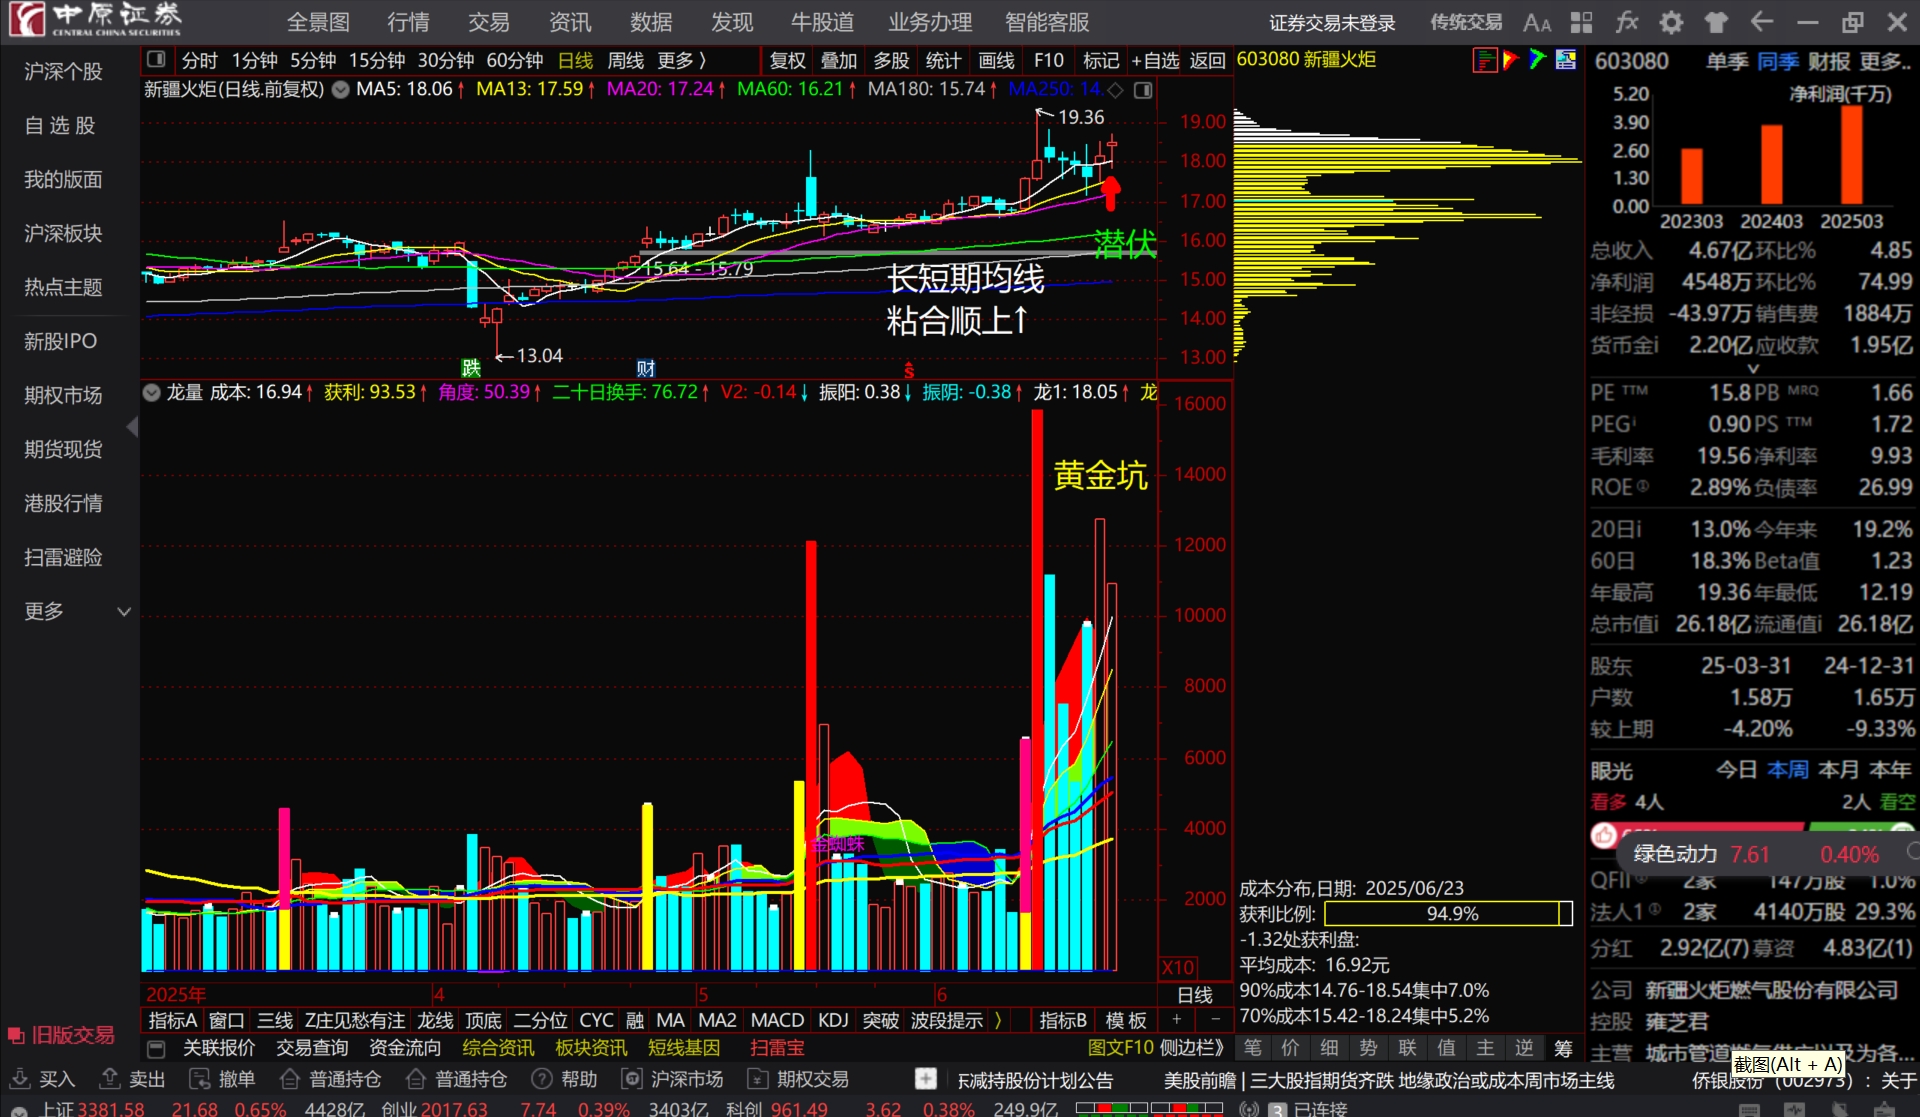Open the fx formula editor icon
The image size is (1920, 1117).
point(1627,22)
